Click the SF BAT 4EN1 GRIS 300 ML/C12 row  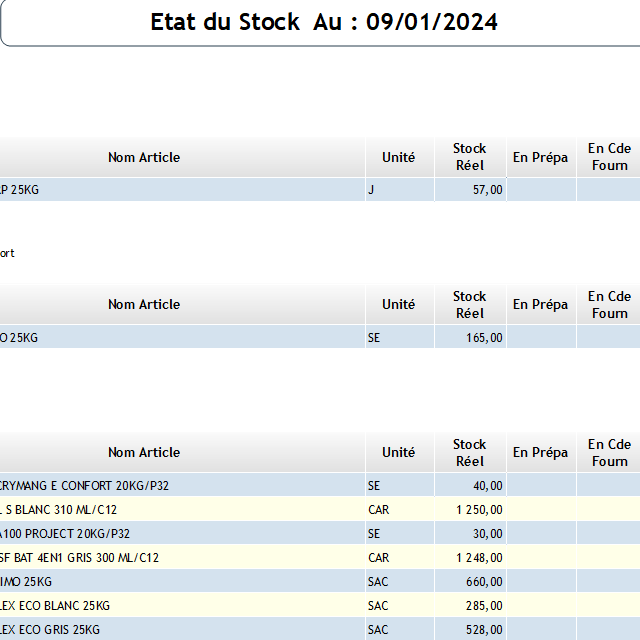(x=79, y=558)
